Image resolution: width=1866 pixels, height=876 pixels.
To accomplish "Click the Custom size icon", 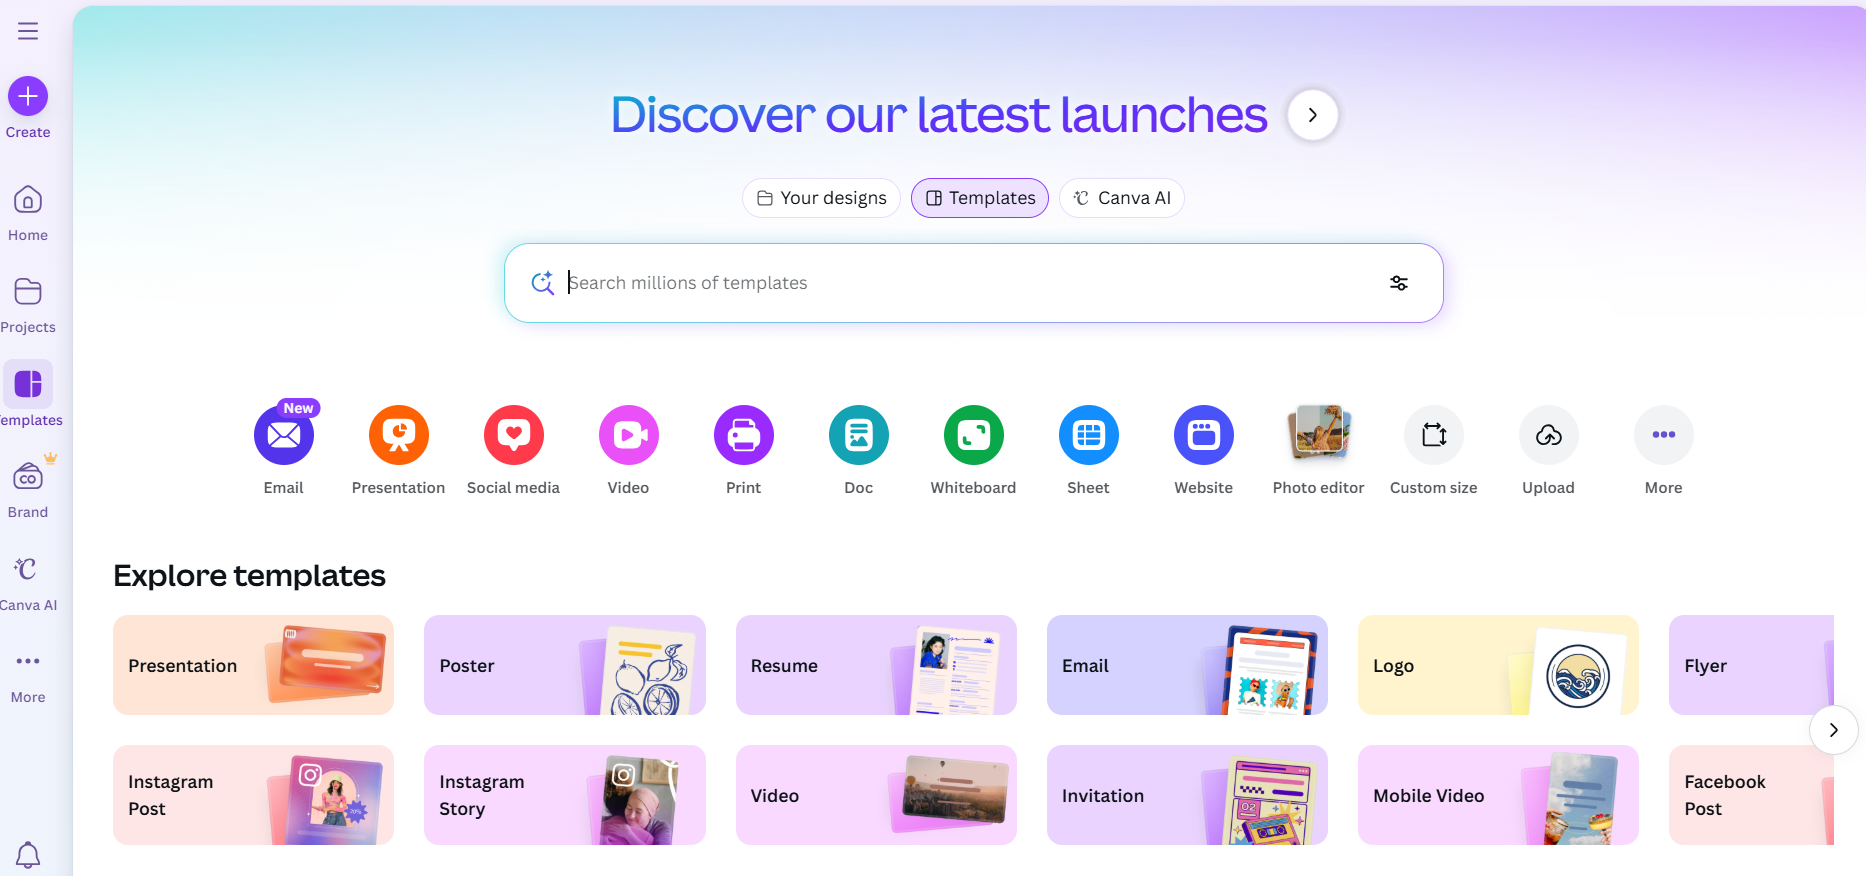I will pyautogui.click(x=1434, y=435).
